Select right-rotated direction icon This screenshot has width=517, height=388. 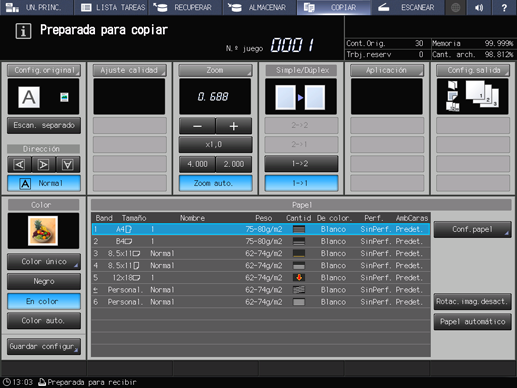point(44,165)
